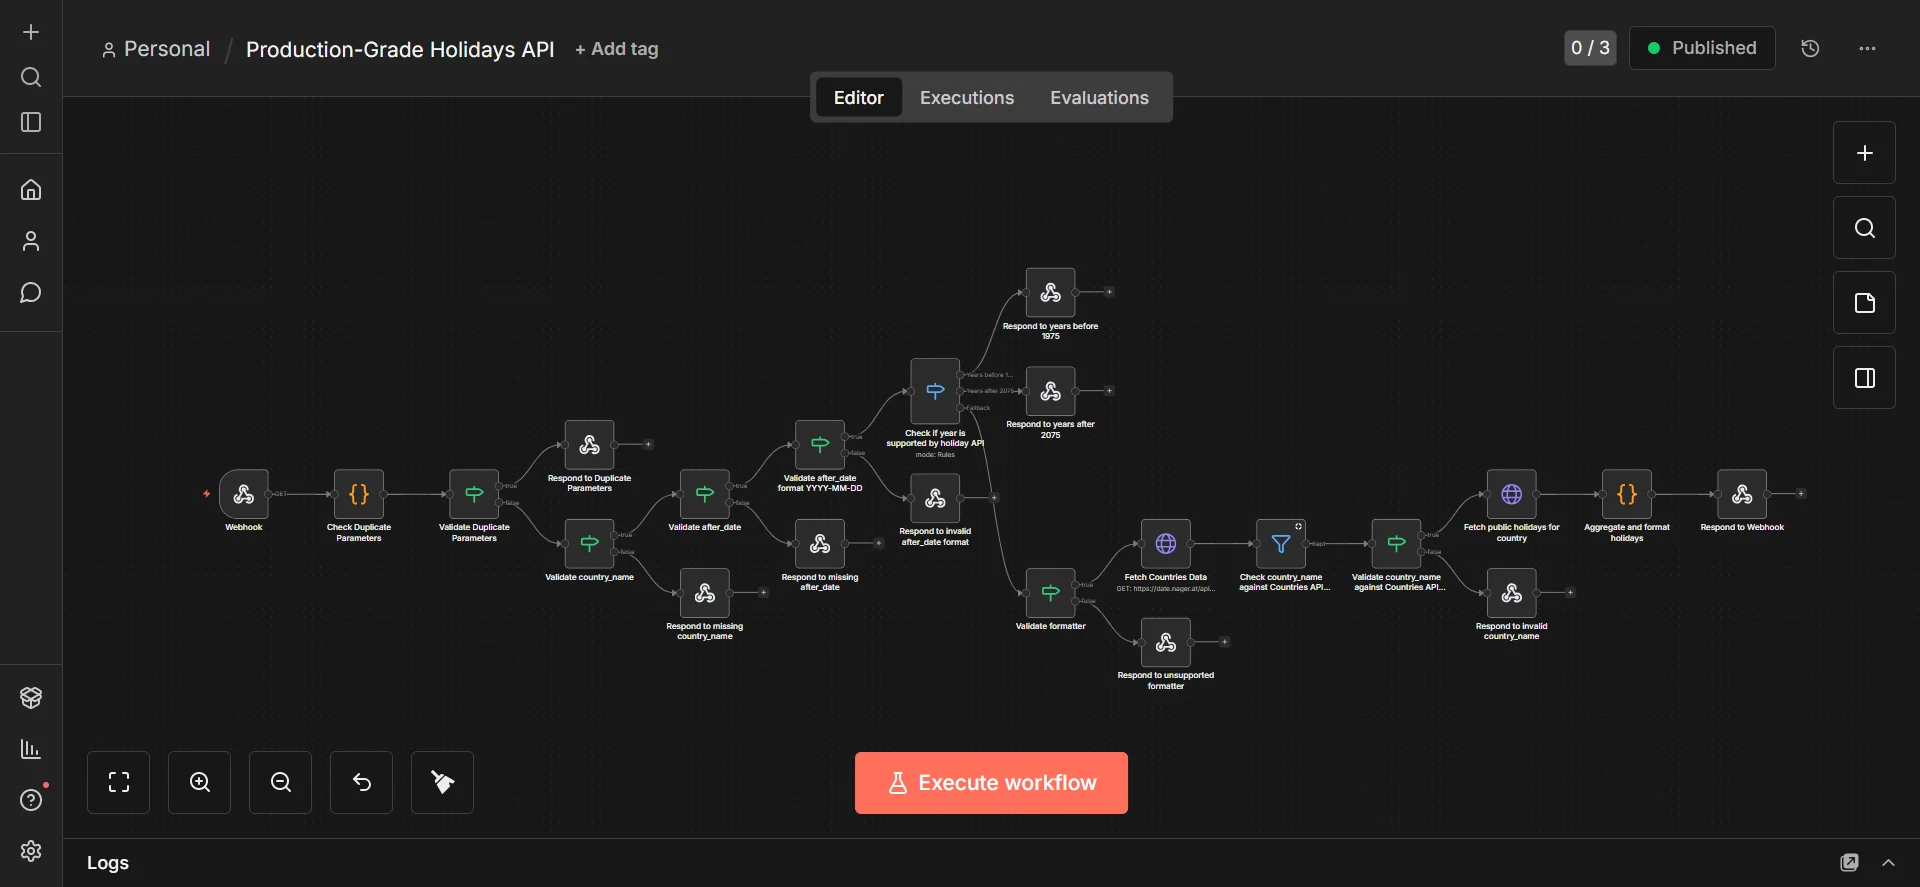Image resolution: width=1920 pixels, height=887 pixels.
Task: Open settings gear icon in sidebar
Action: coord(31,851)
